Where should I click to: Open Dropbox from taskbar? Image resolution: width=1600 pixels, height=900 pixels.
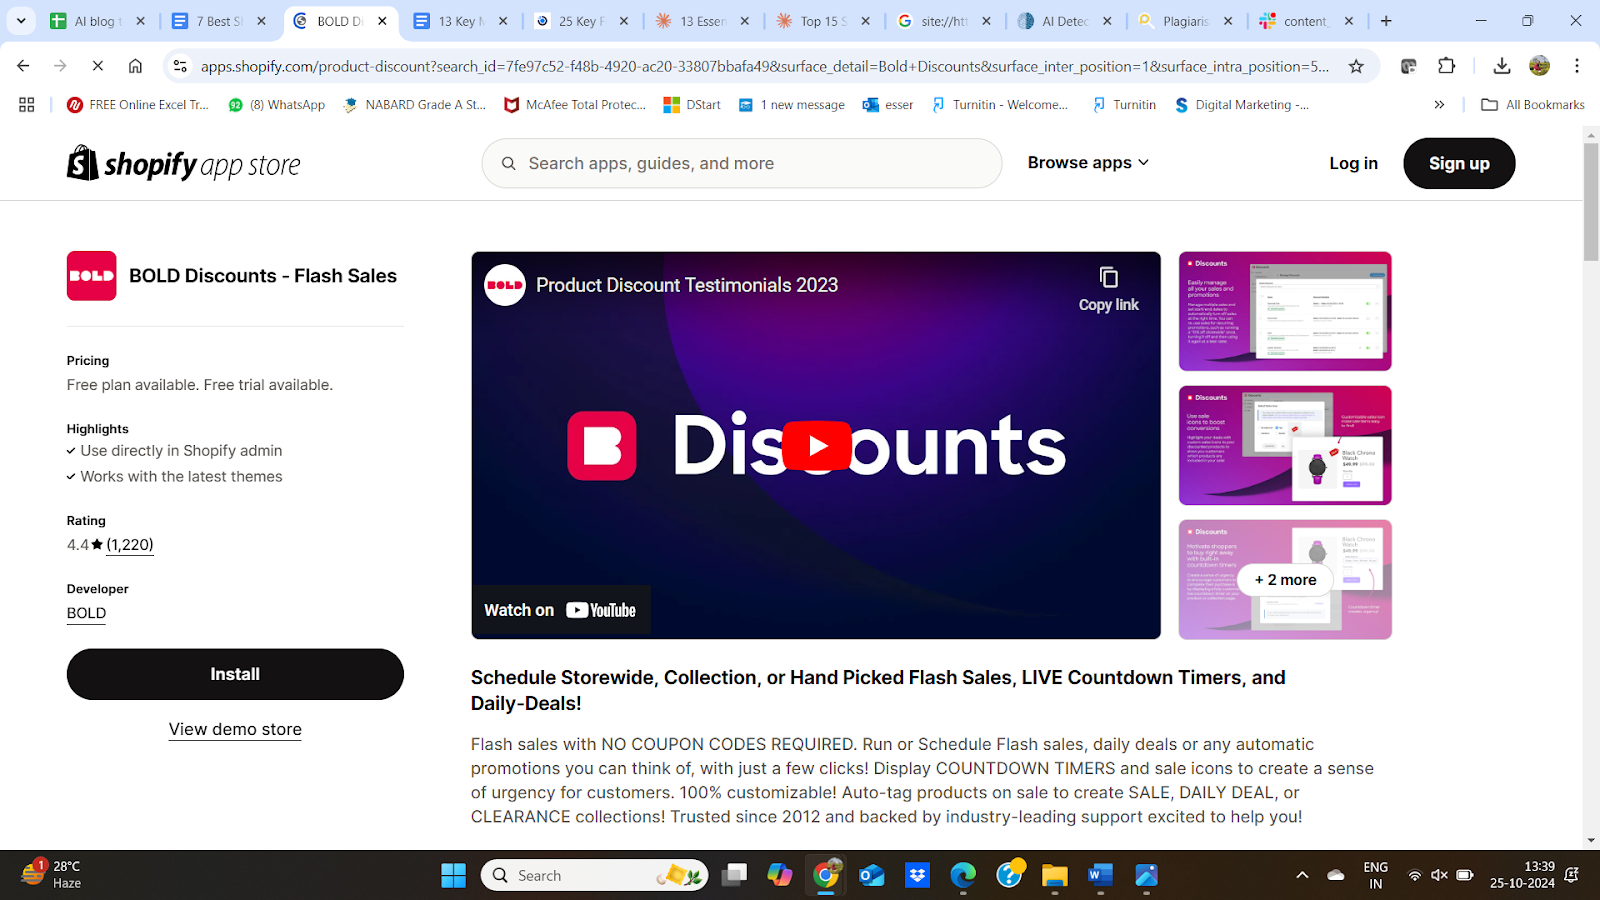[917, 875]
